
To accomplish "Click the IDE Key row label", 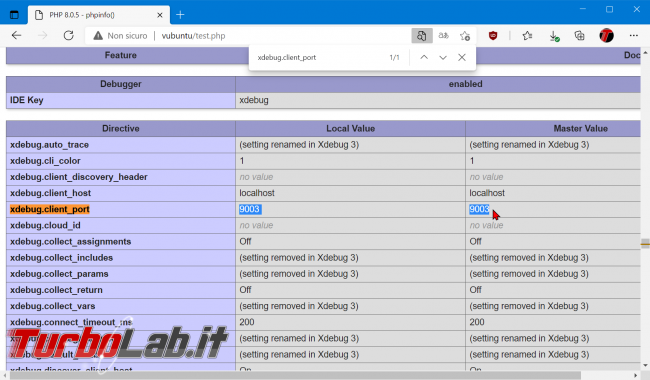I will pos(27,100).
